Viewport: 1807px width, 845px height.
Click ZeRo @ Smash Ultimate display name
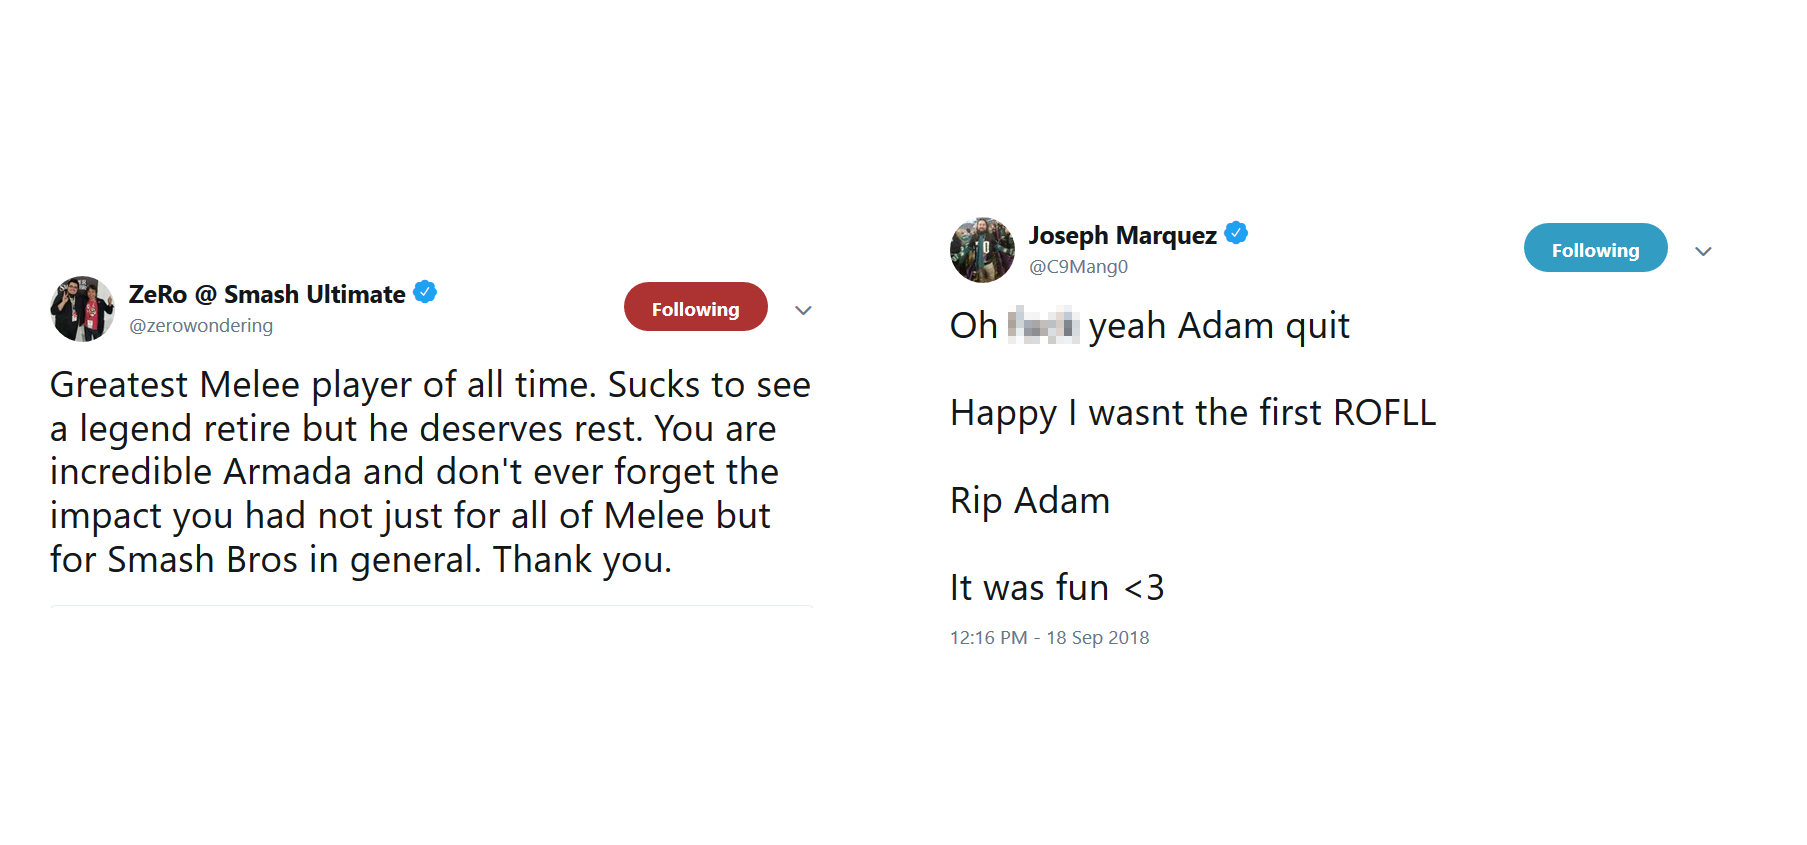coord(266,292)
